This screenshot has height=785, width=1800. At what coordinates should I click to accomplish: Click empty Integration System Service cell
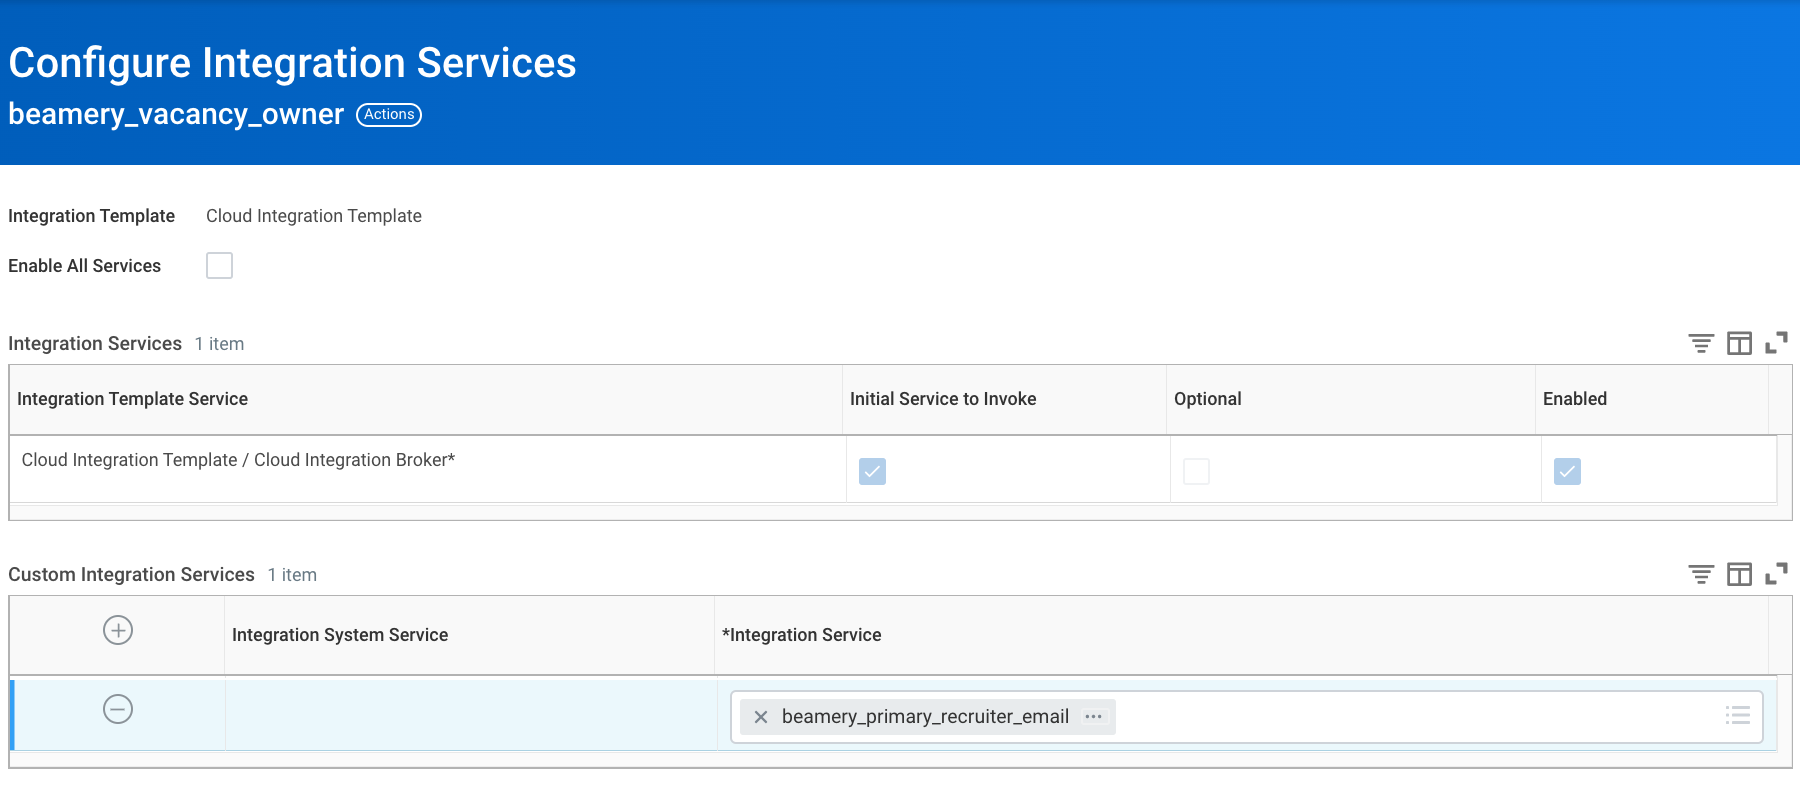(x=471, y=713)
